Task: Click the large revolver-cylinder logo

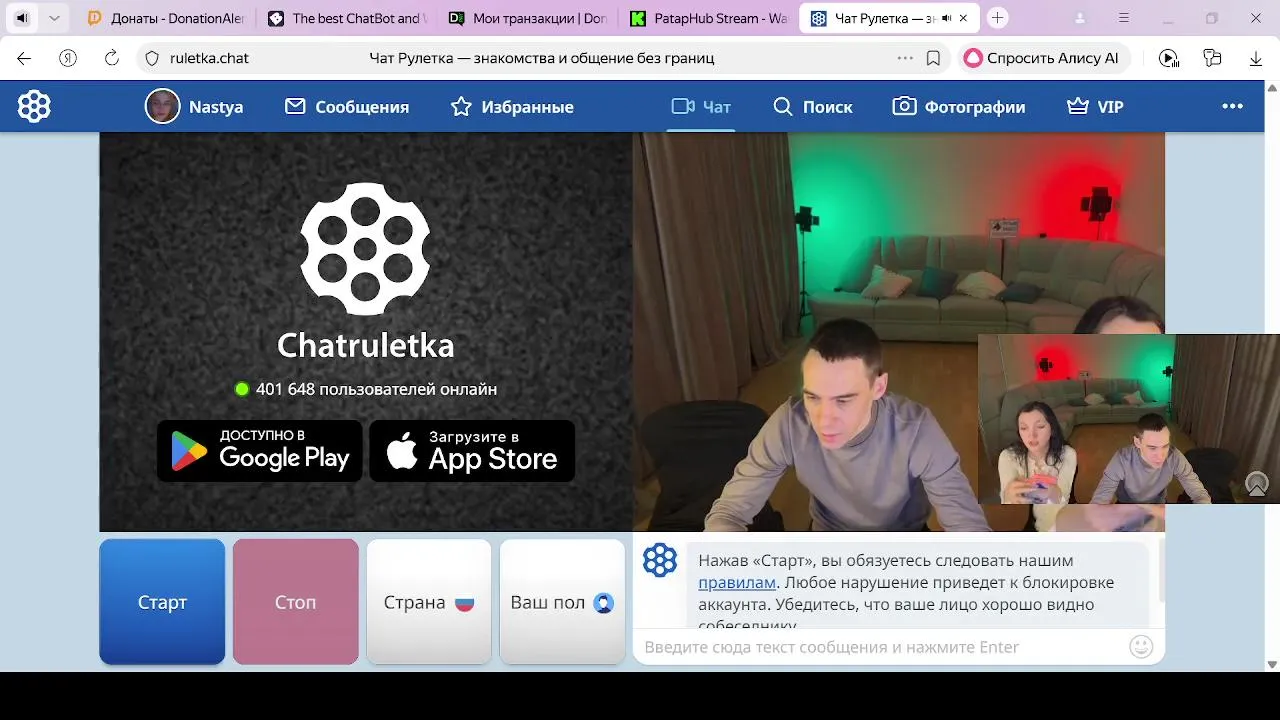Action: (365, 248)
